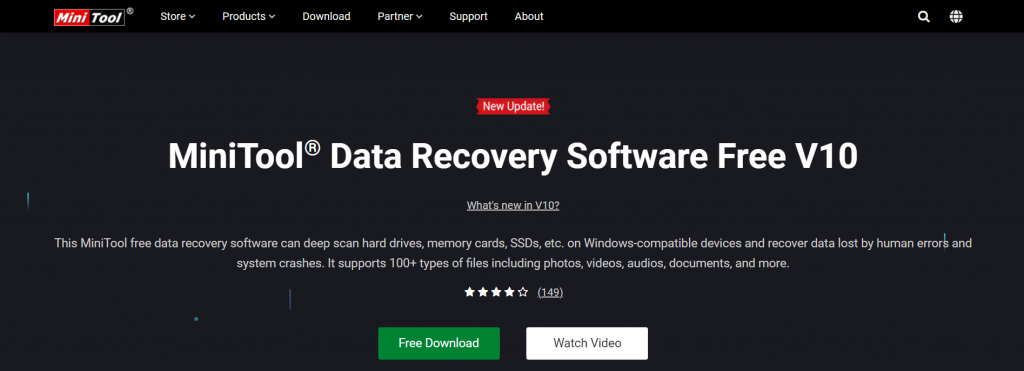Image resolution: width=1024 pixels, height=371 pixels.
Task: Open the Support page
Action: (x=468, y=16)
